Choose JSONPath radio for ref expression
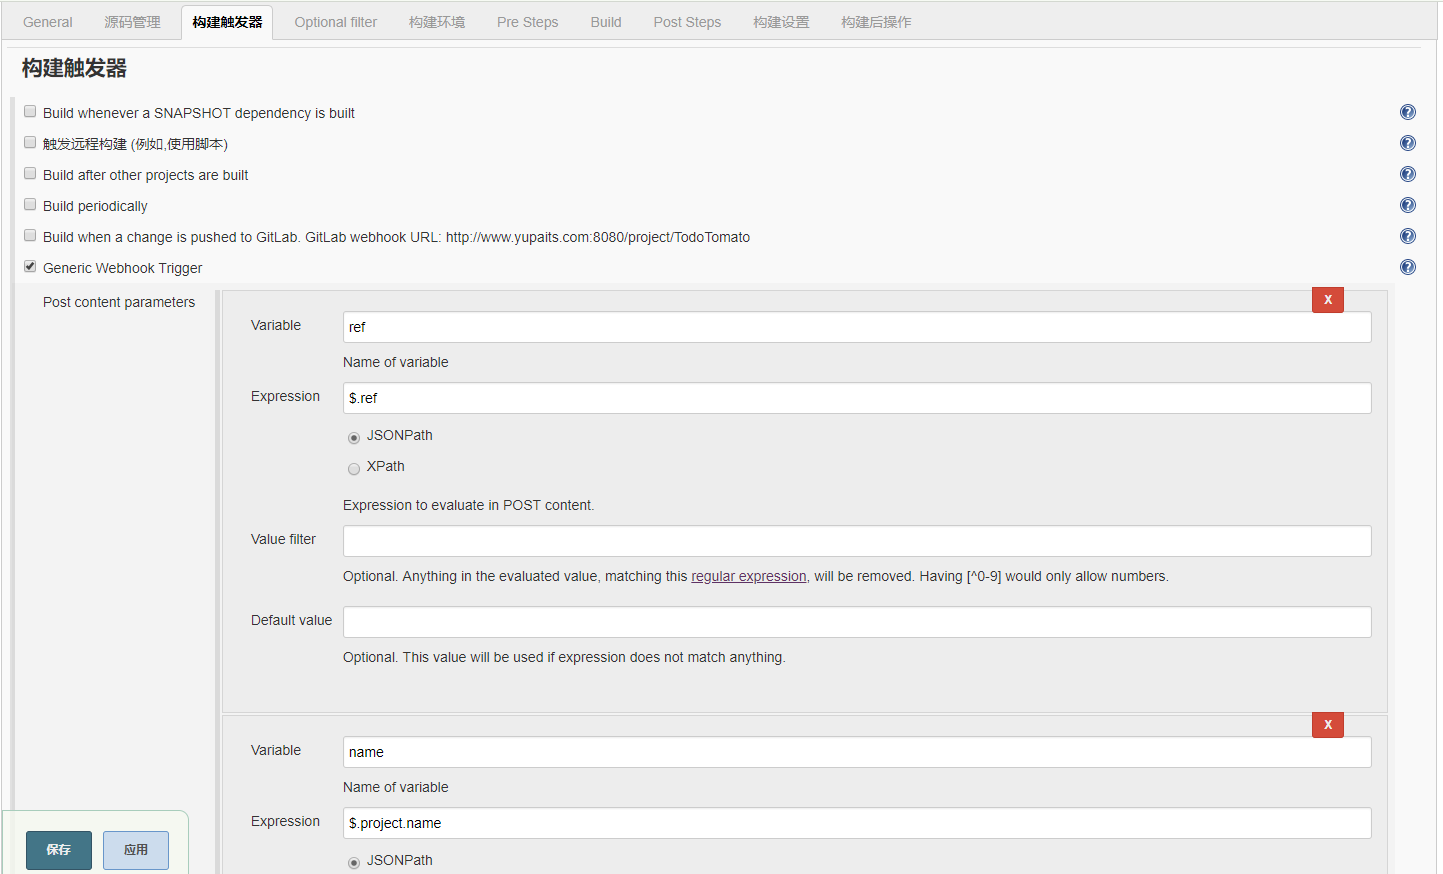1443x874 pixels. coord(354,438)
